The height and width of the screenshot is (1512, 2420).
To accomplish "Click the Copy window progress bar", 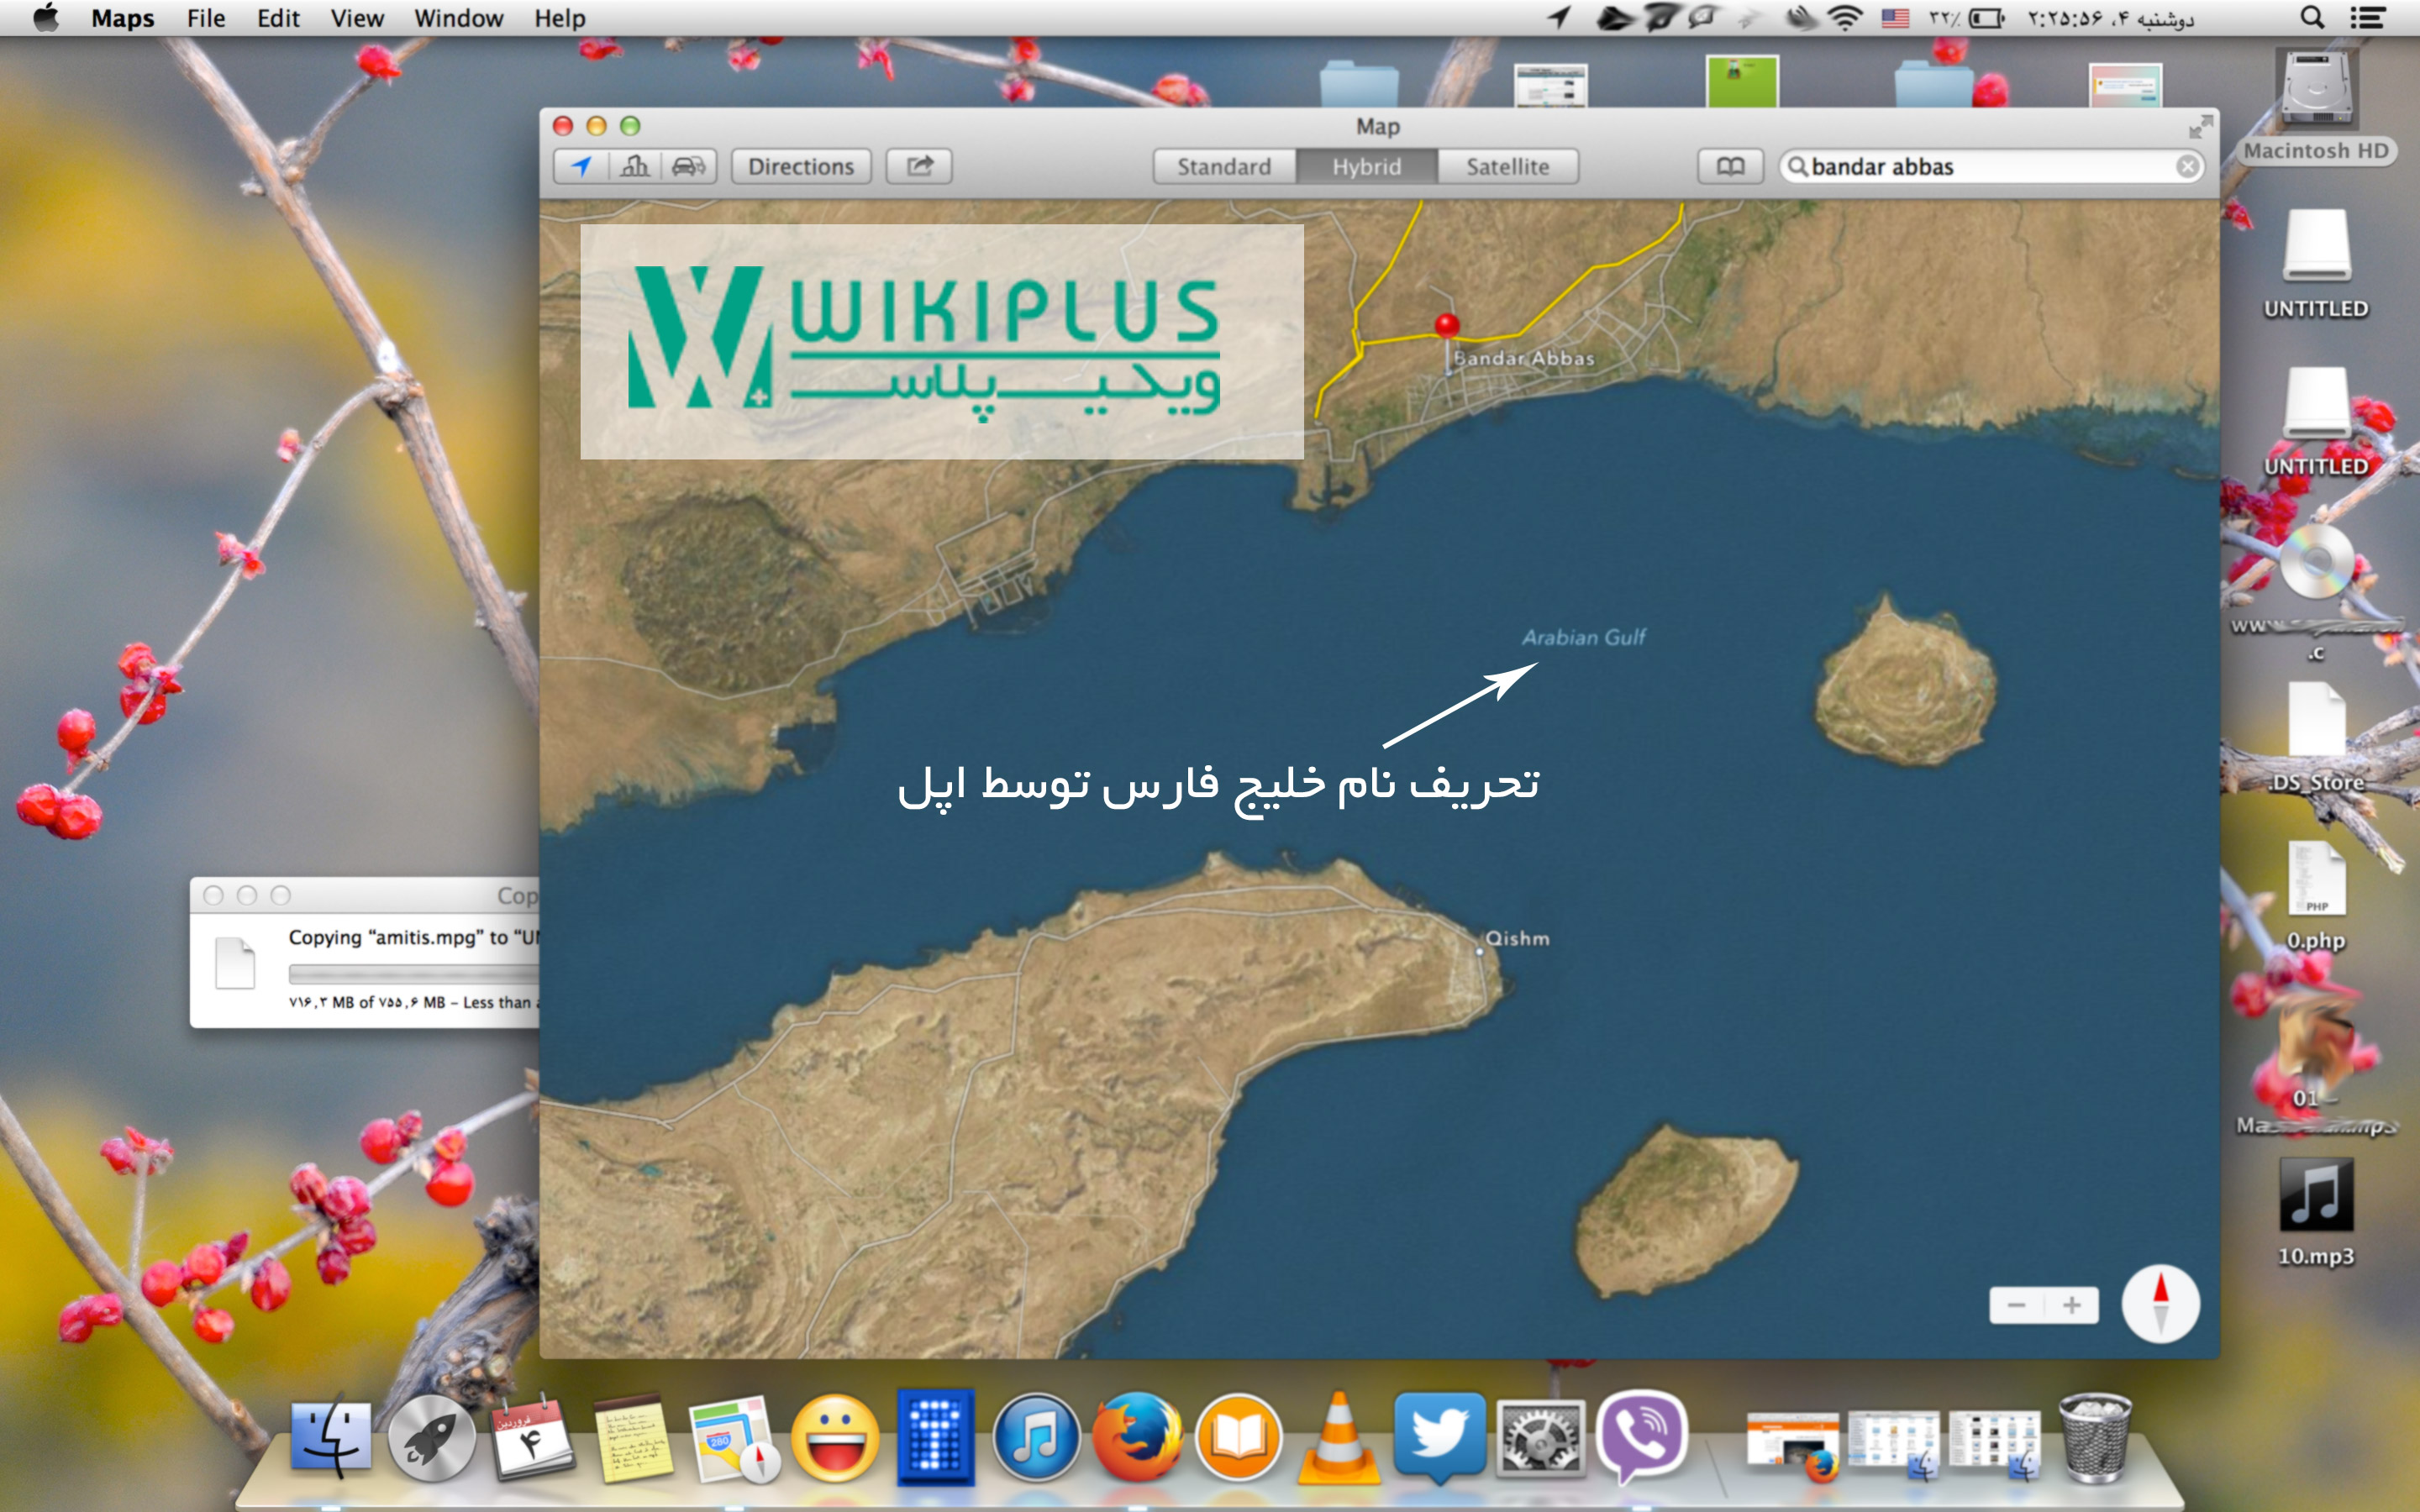I will pos(414,973).
